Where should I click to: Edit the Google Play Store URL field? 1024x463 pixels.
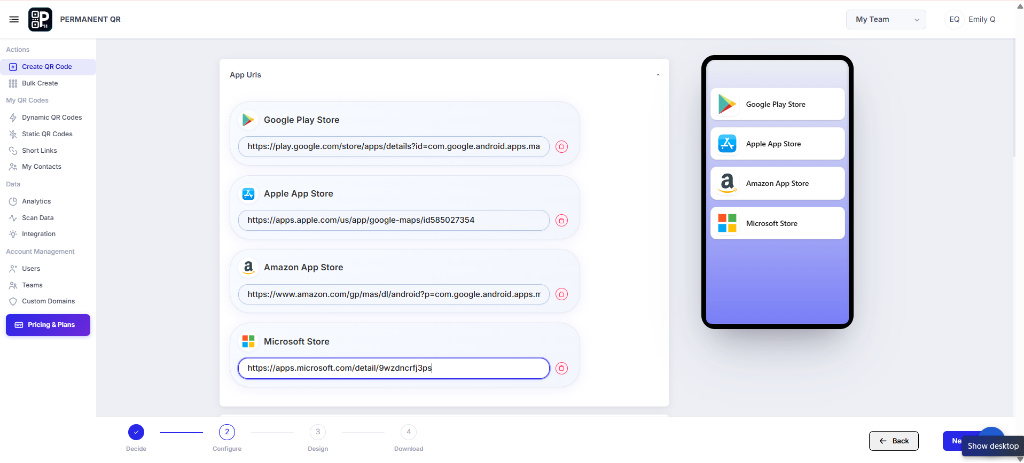click(394, 146)
